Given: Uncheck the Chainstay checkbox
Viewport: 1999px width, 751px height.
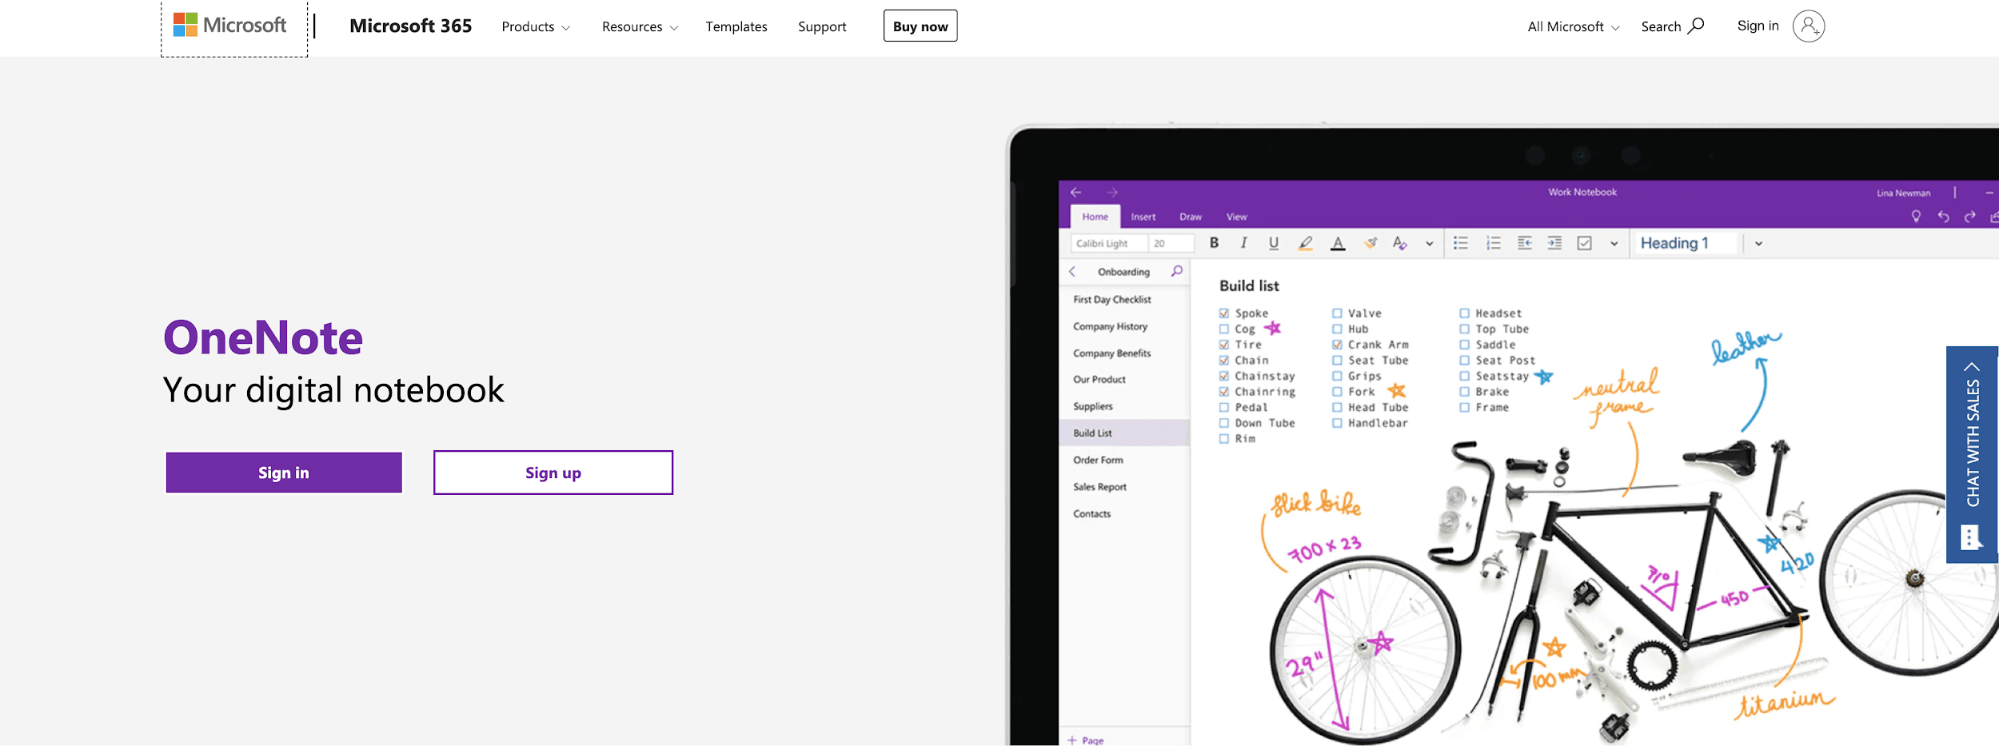Looking at the screenshot, I should [x=1224, y=376].
